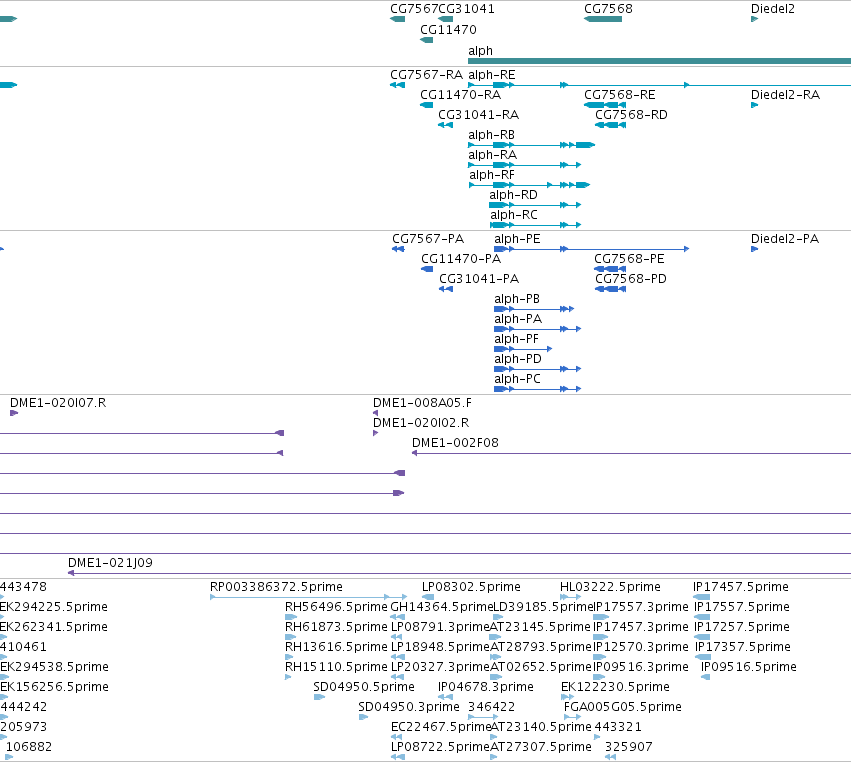
Task: Select EST AT23145.5prime
Action: tap(496, 637)
